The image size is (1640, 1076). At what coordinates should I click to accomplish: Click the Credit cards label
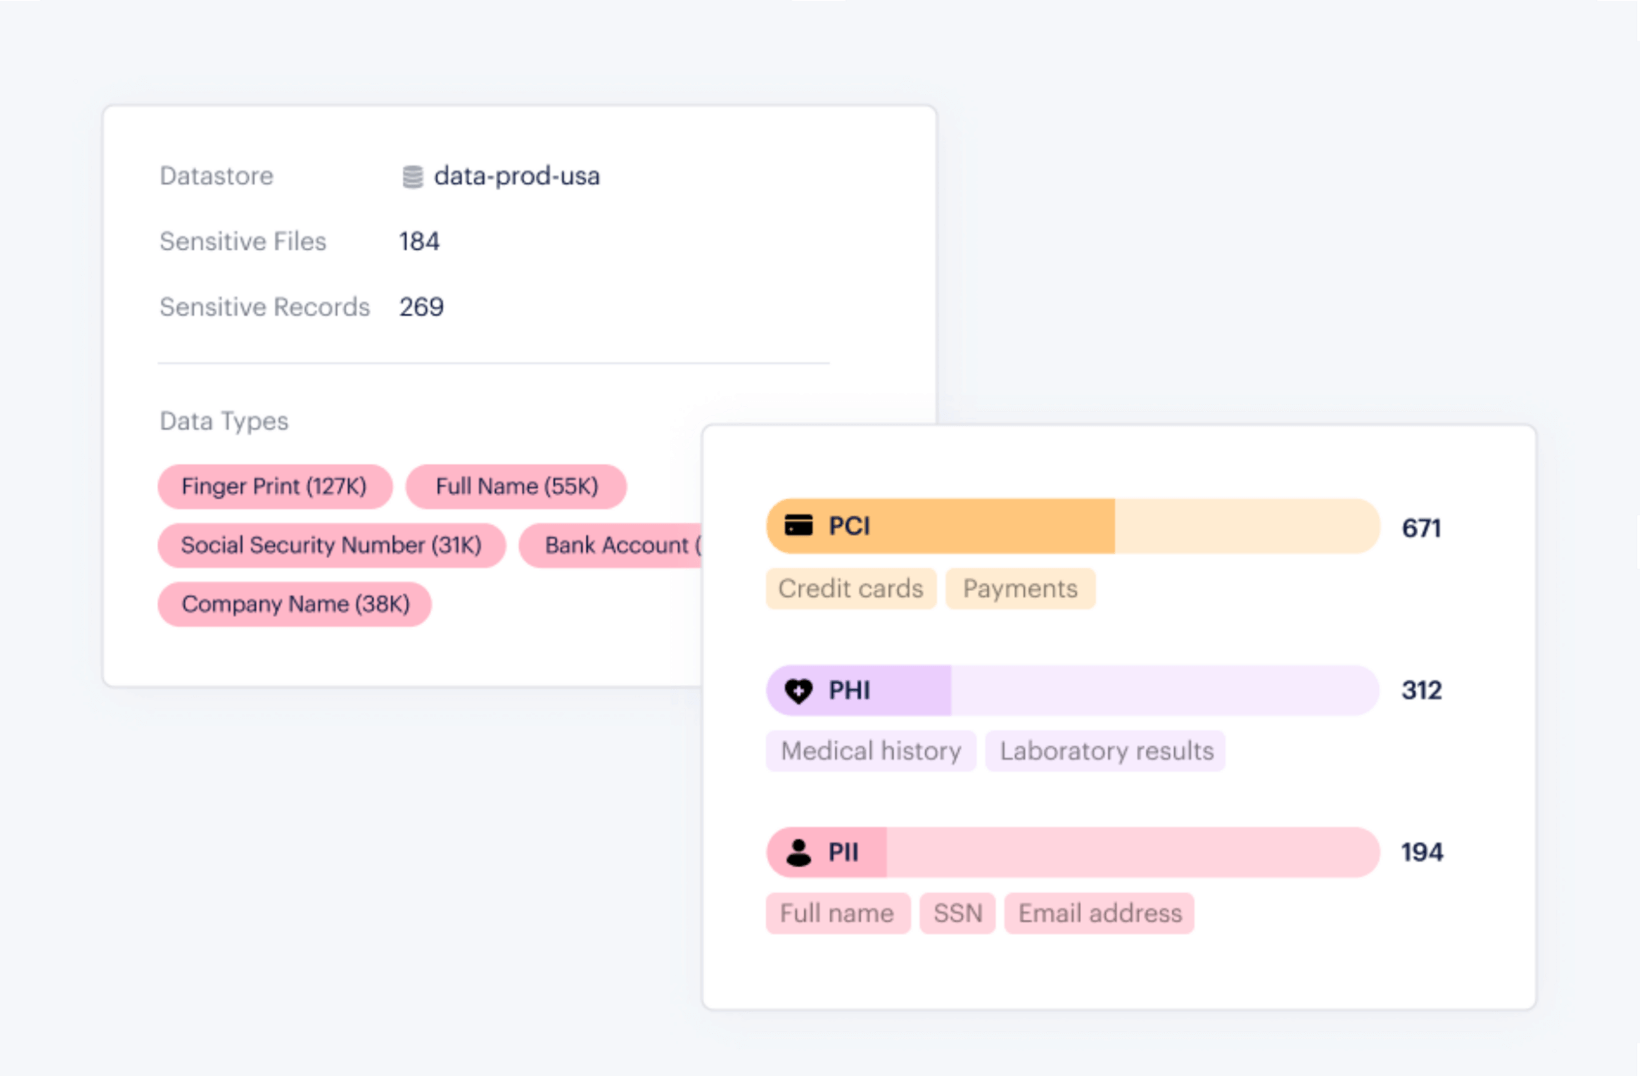point(850,589)
